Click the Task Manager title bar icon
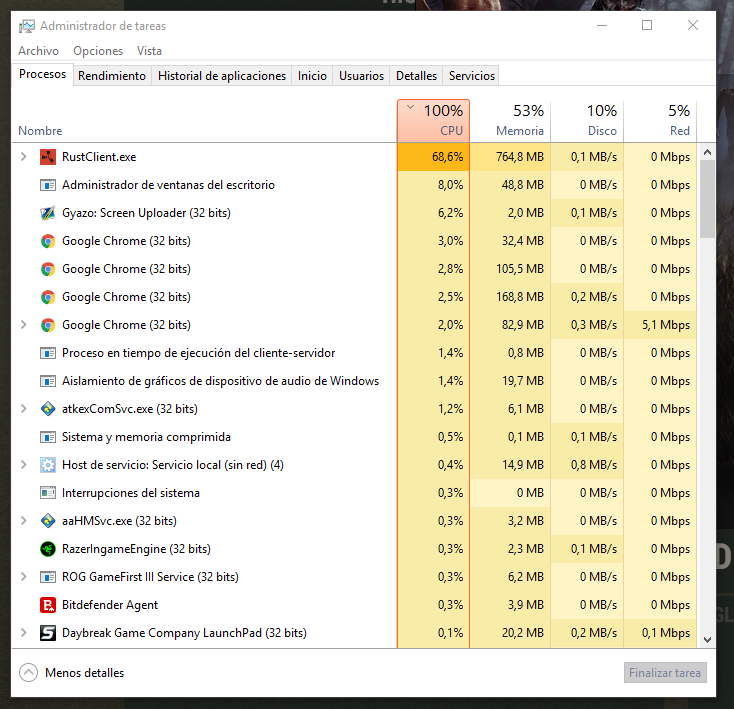This screenshot has height=709, width=734. pos(27,26)
